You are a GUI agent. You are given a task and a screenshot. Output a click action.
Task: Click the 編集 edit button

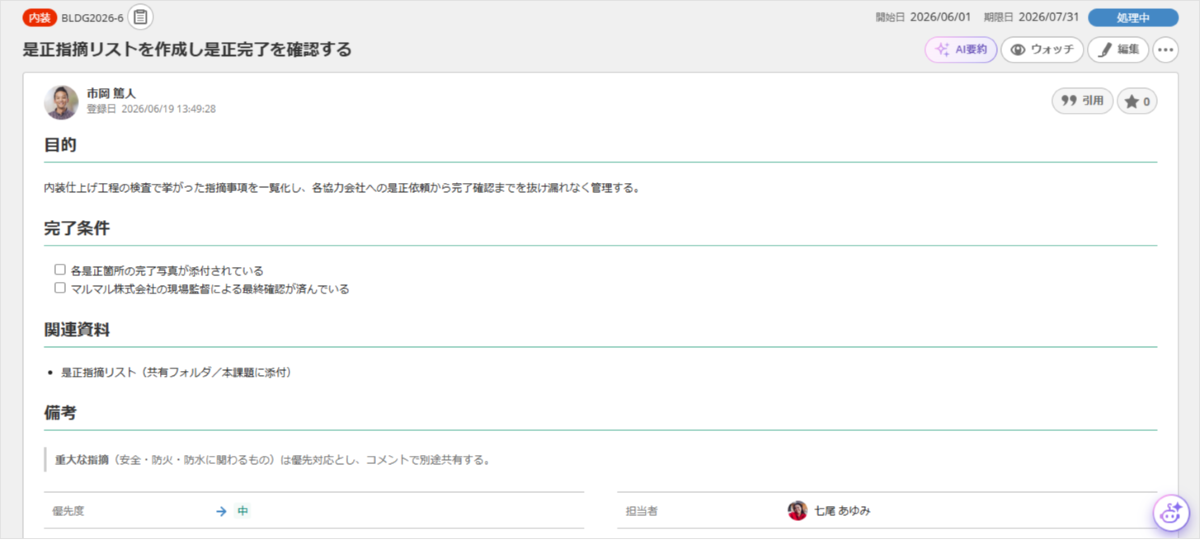(x=1118, y=49)
